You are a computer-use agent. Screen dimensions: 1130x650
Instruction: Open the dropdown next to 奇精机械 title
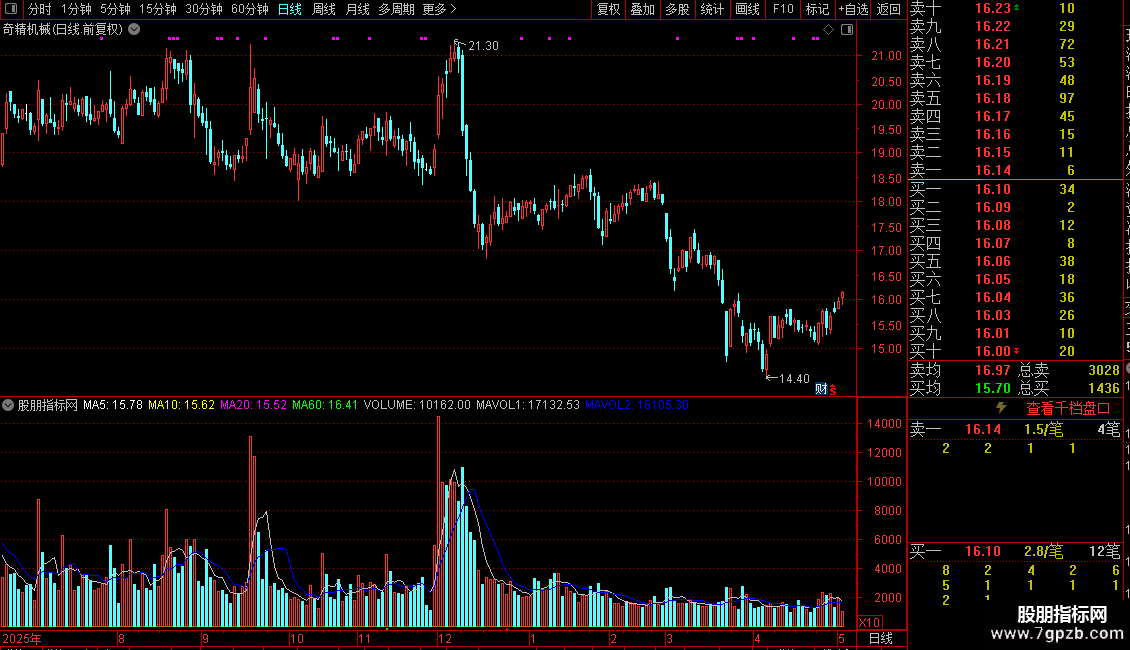coord(134,29)
